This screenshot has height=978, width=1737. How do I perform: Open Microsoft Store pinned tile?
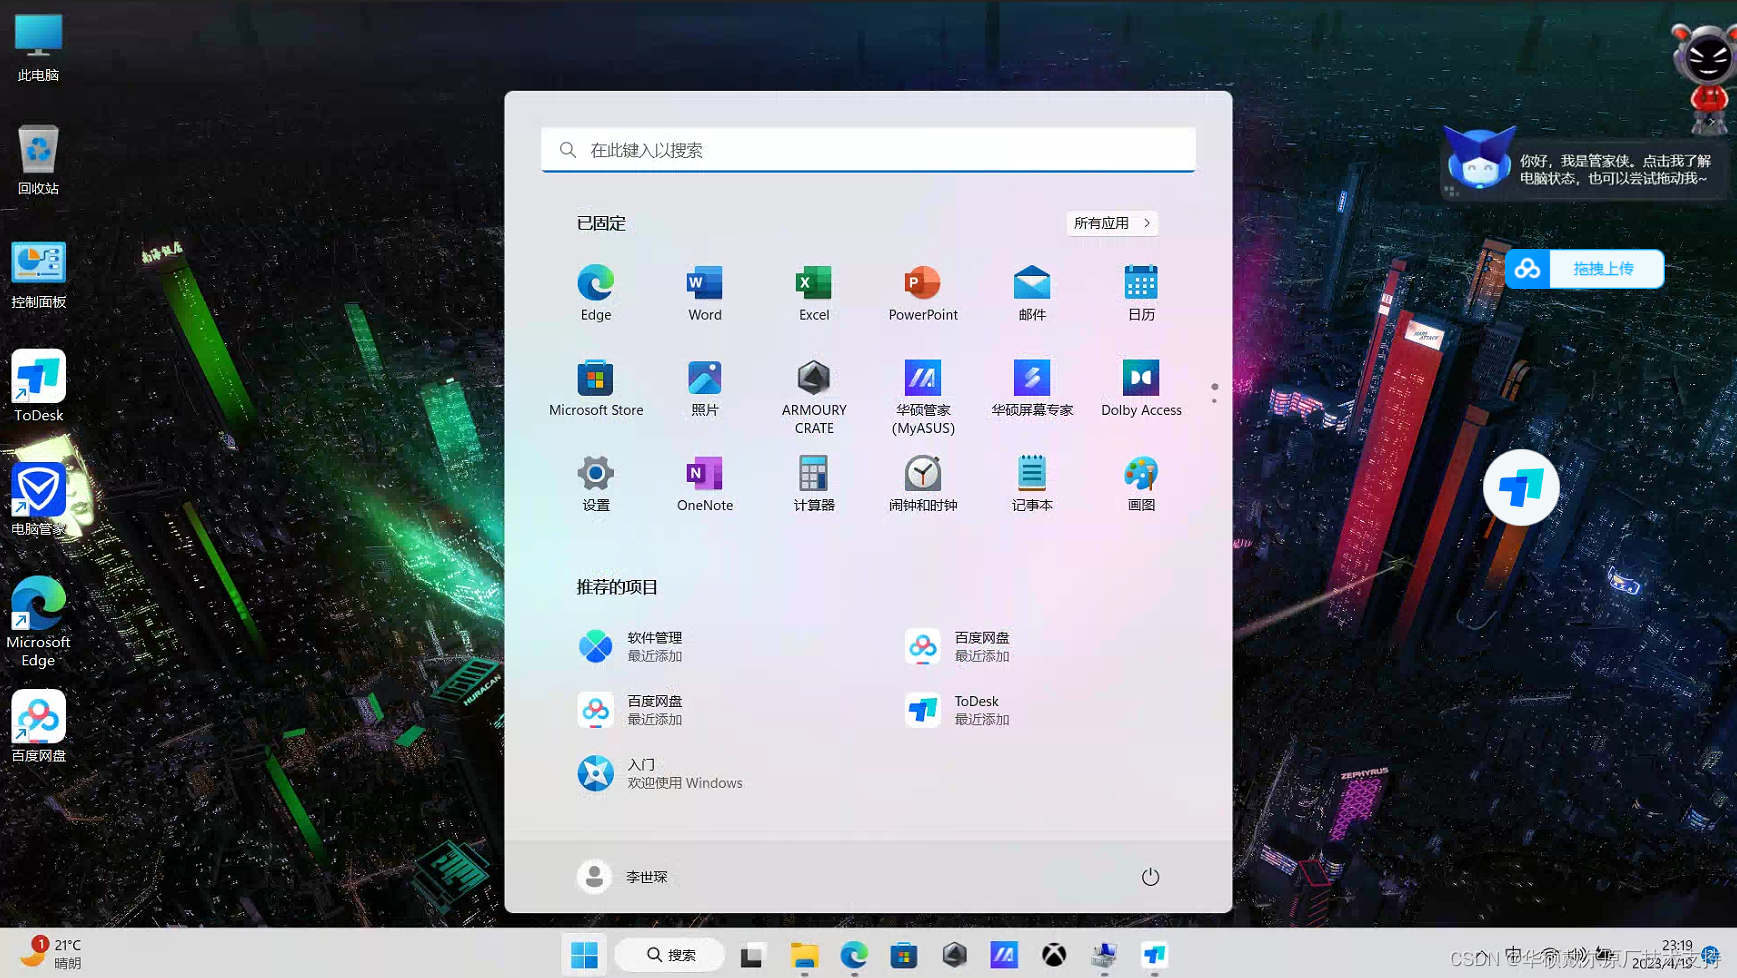pos(595,388)
